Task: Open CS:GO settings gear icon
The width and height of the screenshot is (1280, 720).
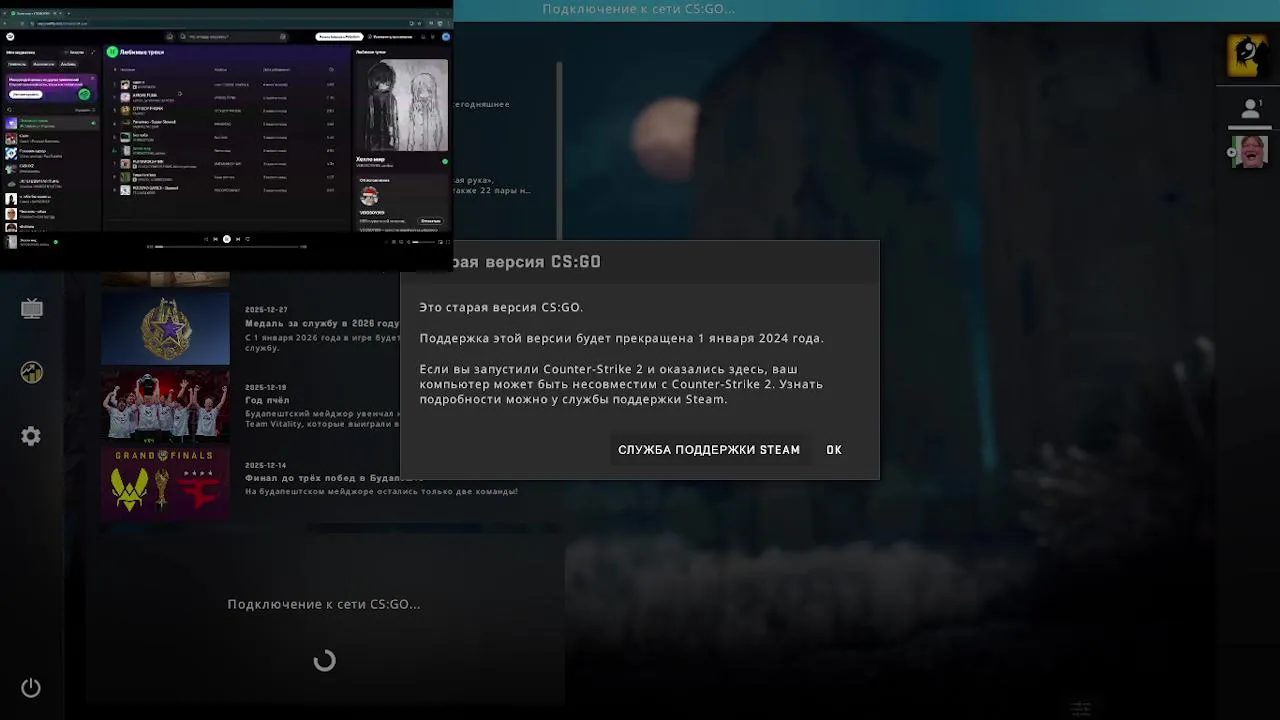Action: point(31,436)
